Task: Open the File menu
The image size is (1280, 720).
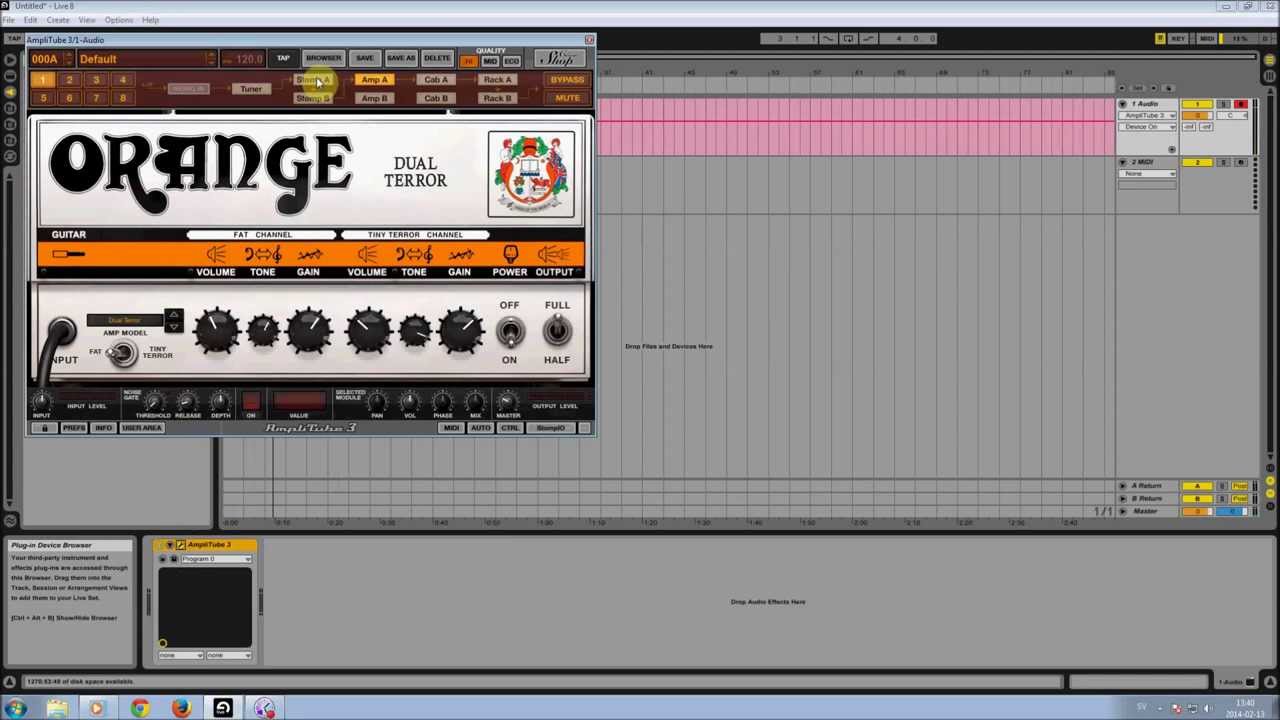Action: [x=8, y=20]
